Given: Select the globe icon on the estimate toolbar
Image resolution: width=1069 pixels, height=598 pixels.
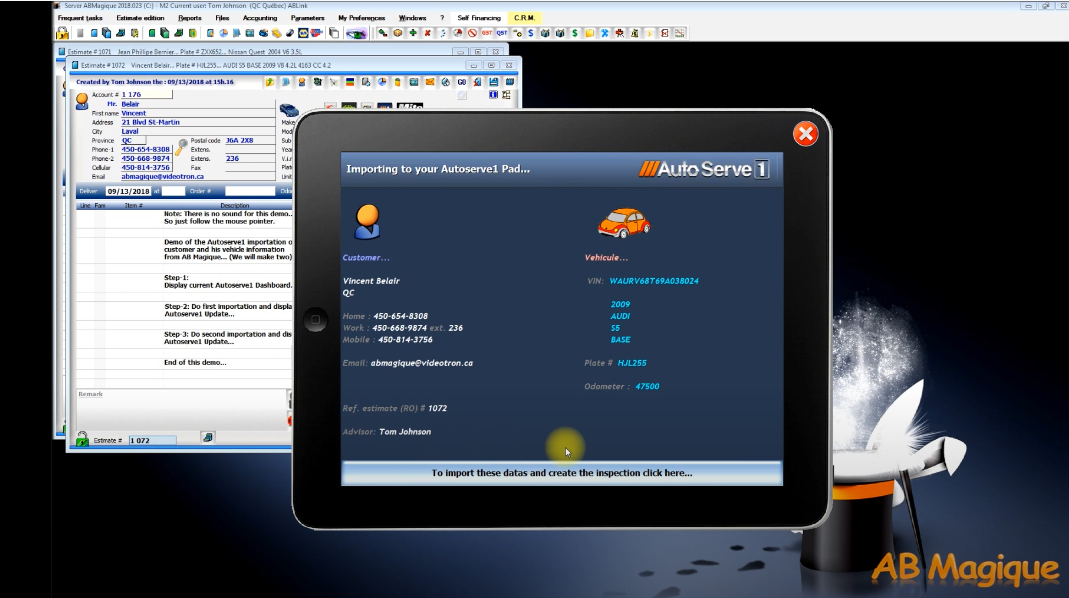Looking at the screenshot, I should [x=445, y=84].
